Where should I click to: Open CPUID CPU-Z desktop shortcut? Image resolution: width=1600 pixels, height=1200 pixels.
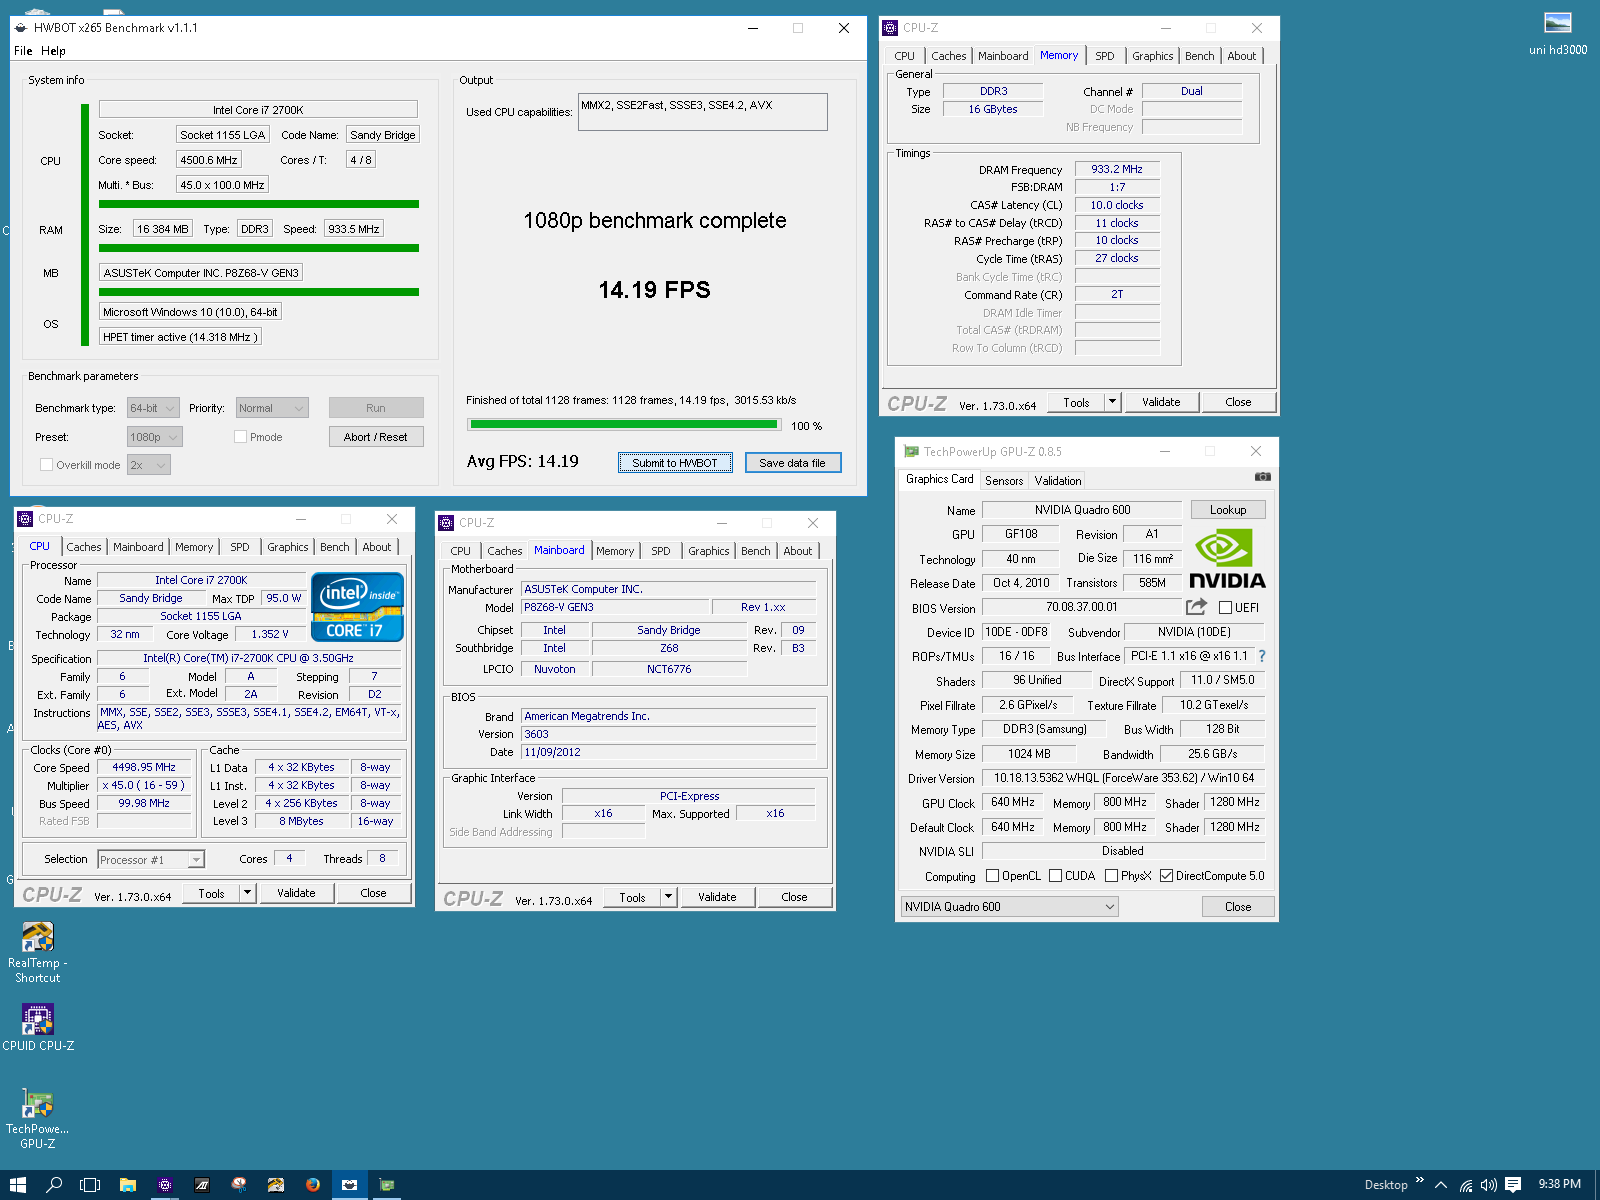(x=37, y=1028)
